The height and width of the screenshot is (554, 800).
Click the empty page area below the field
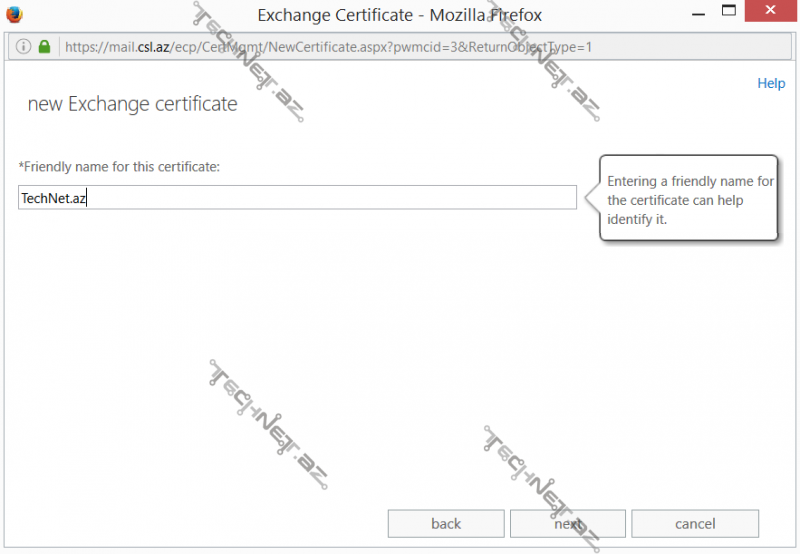pyautogui.click(x=300, y=330)
